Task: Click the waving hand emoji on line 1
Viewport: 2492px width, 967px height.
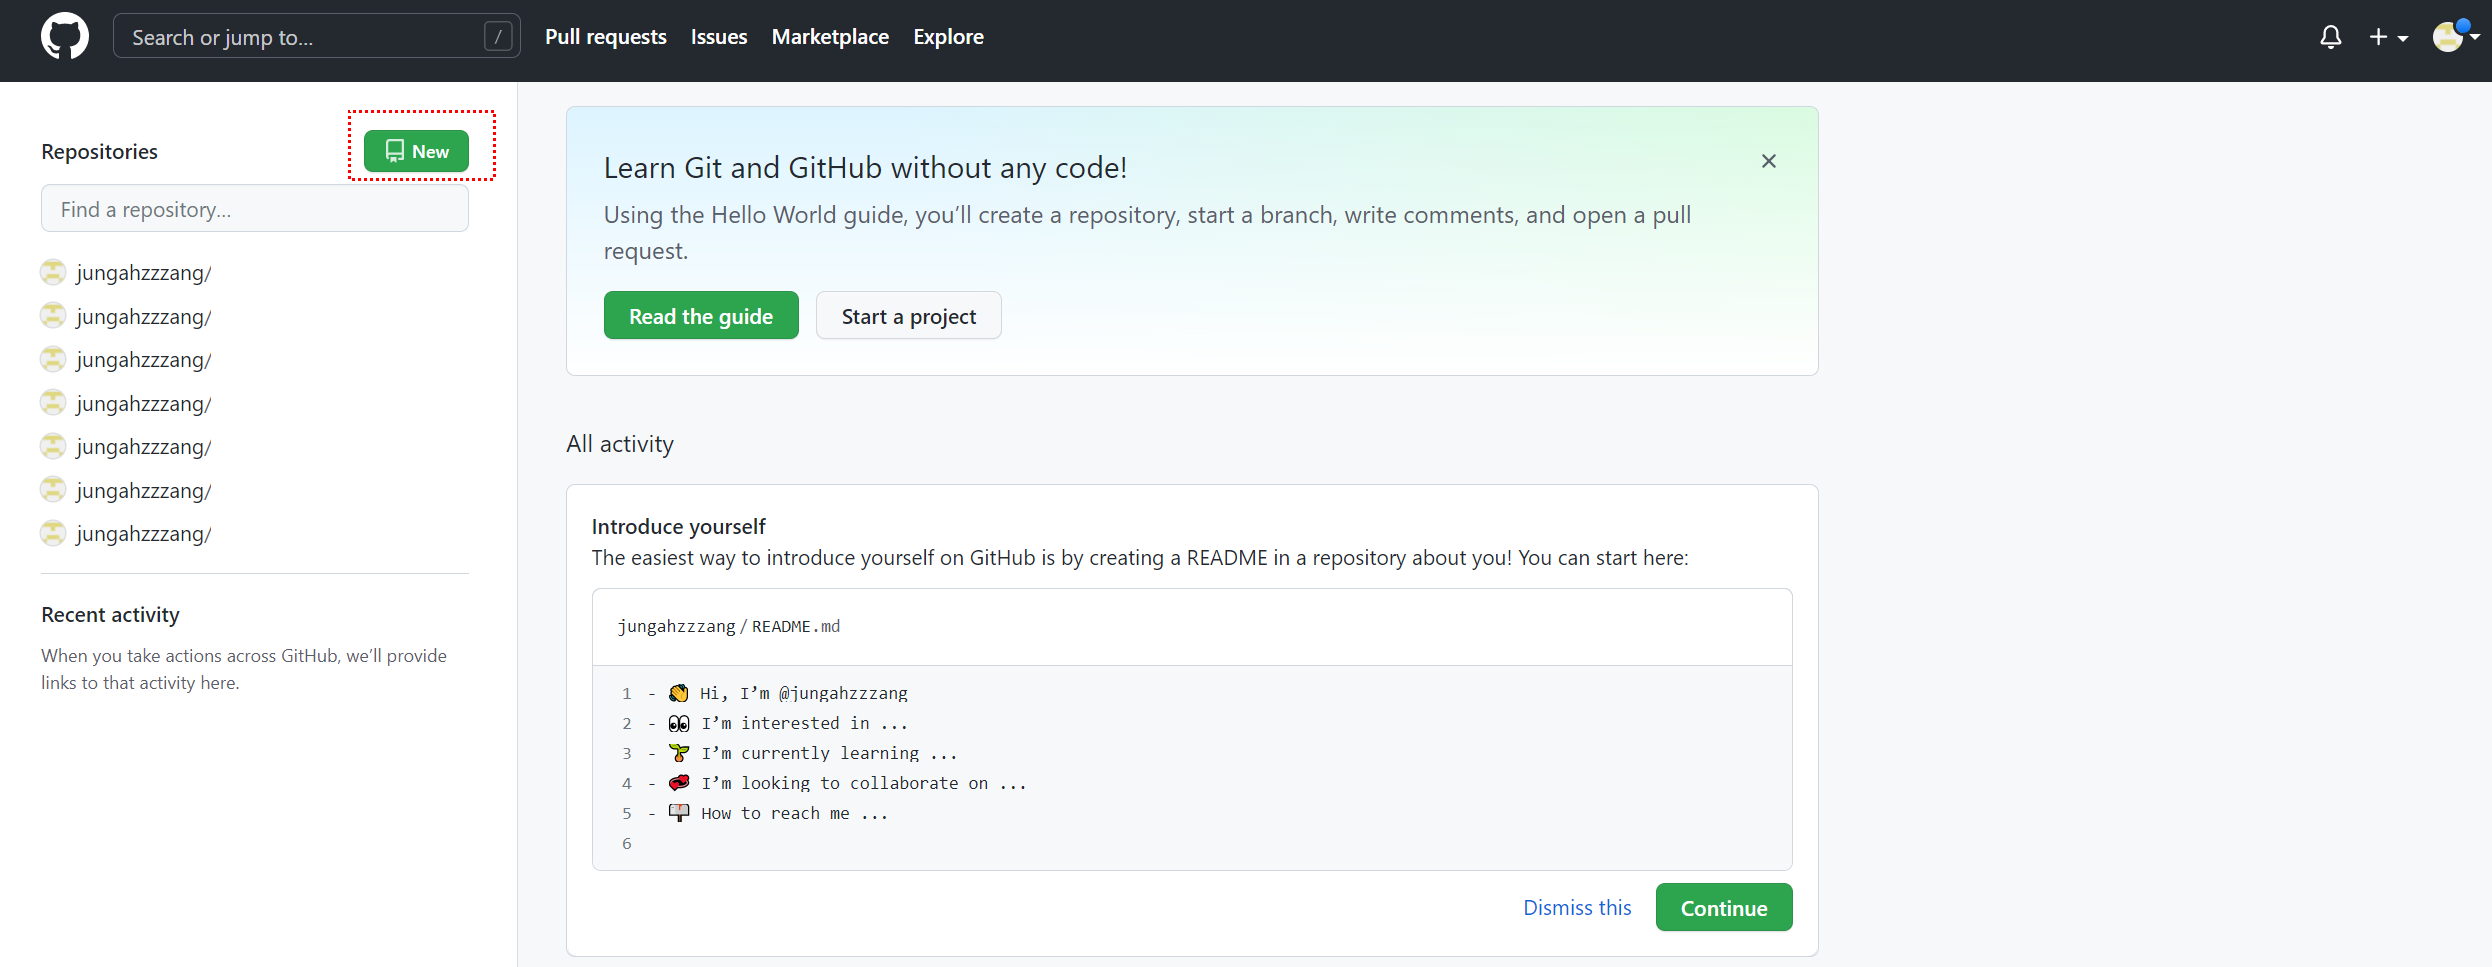Action: (x=679, y=693)
